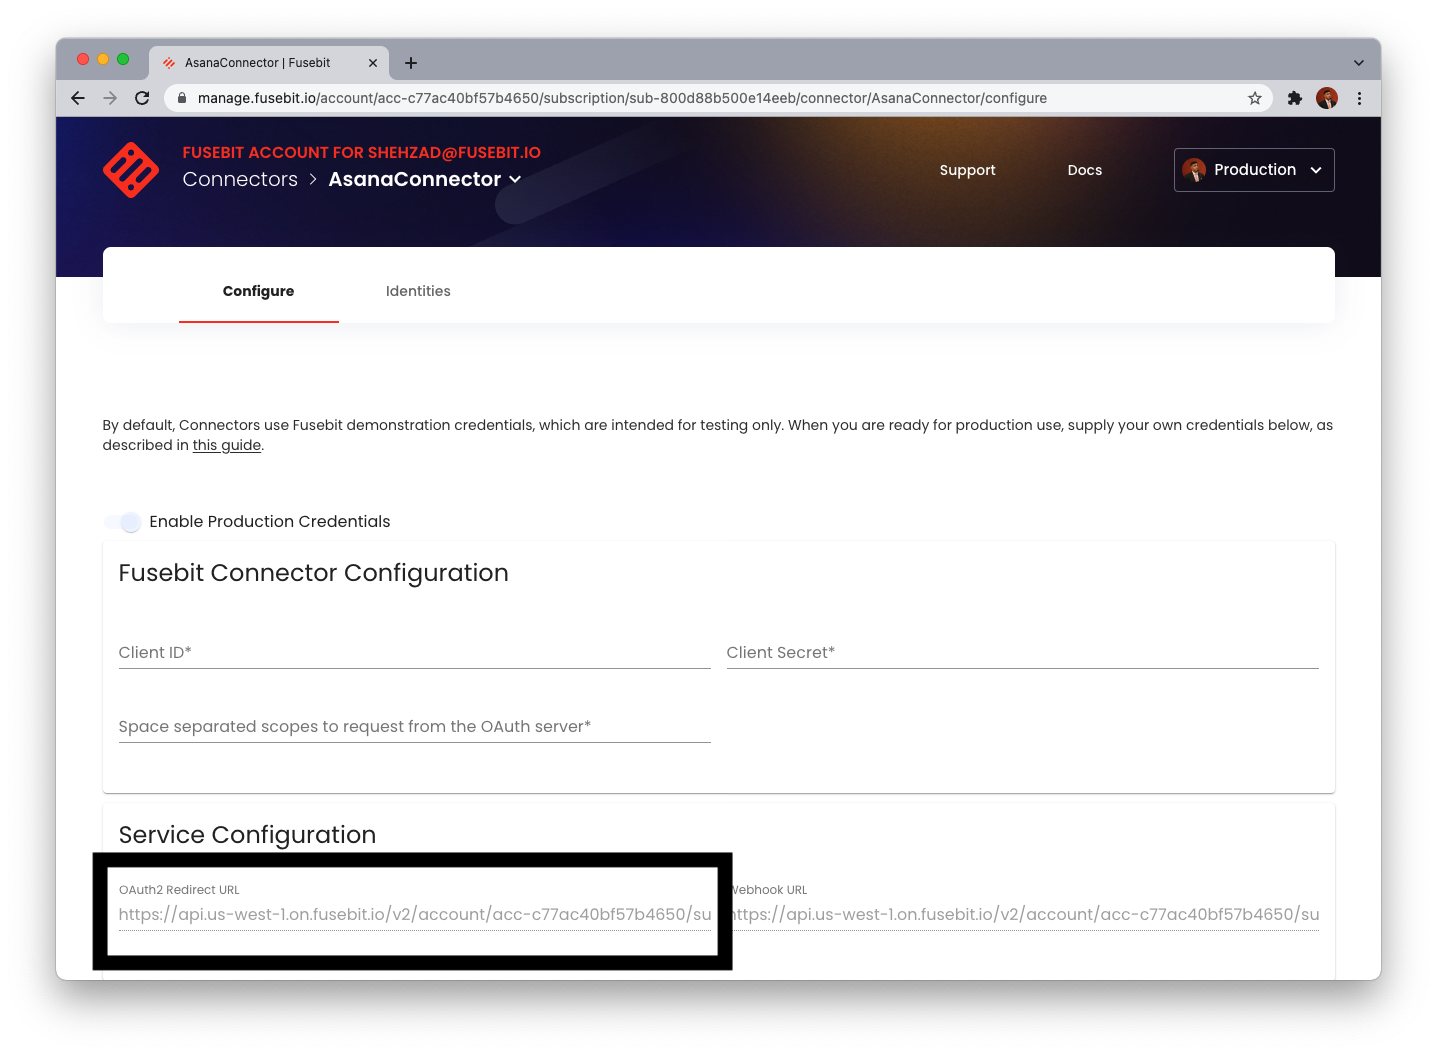Switch to the Configure tab
The image size is (1437, 1054).
(259, 291)
